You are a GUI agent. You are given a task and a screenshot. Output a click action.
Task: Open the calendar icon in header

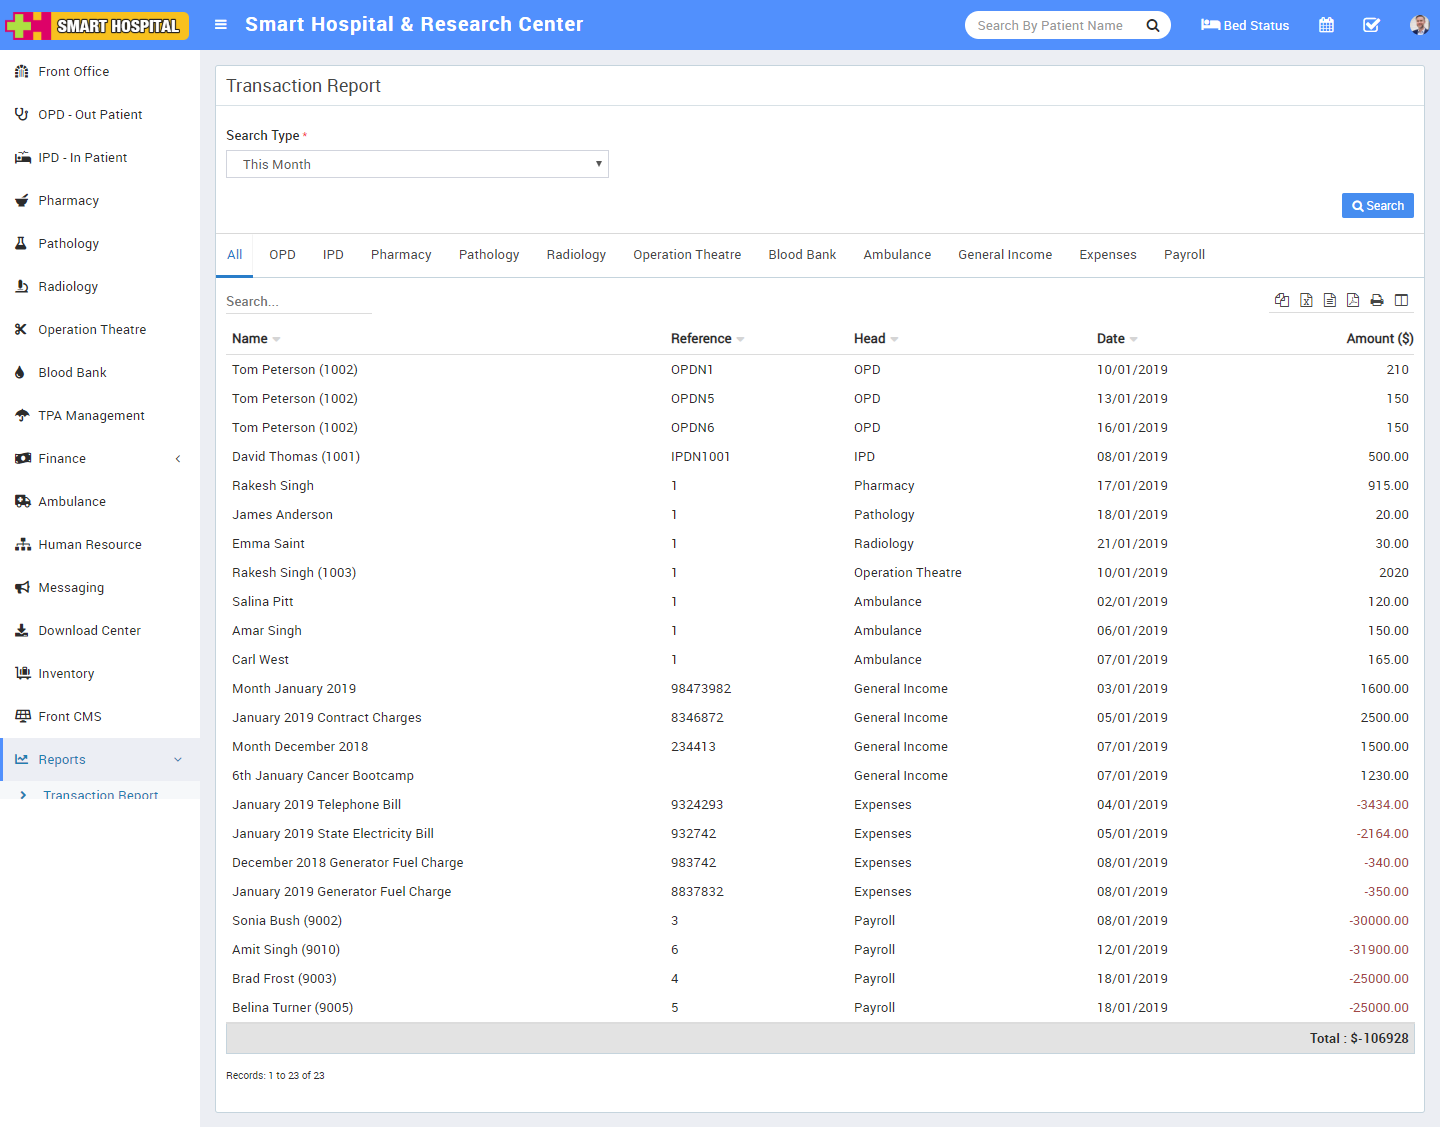click(1326, 25)
